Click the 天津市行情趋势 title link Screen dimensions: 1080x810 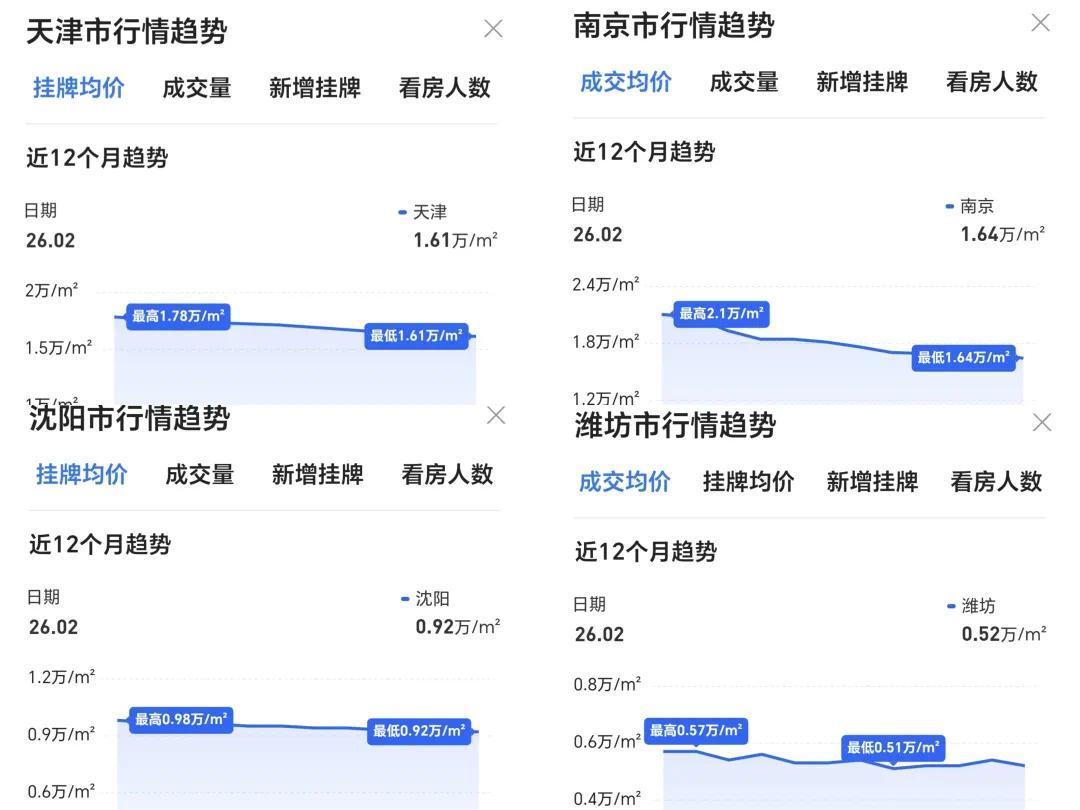click(x=127, y=32)
